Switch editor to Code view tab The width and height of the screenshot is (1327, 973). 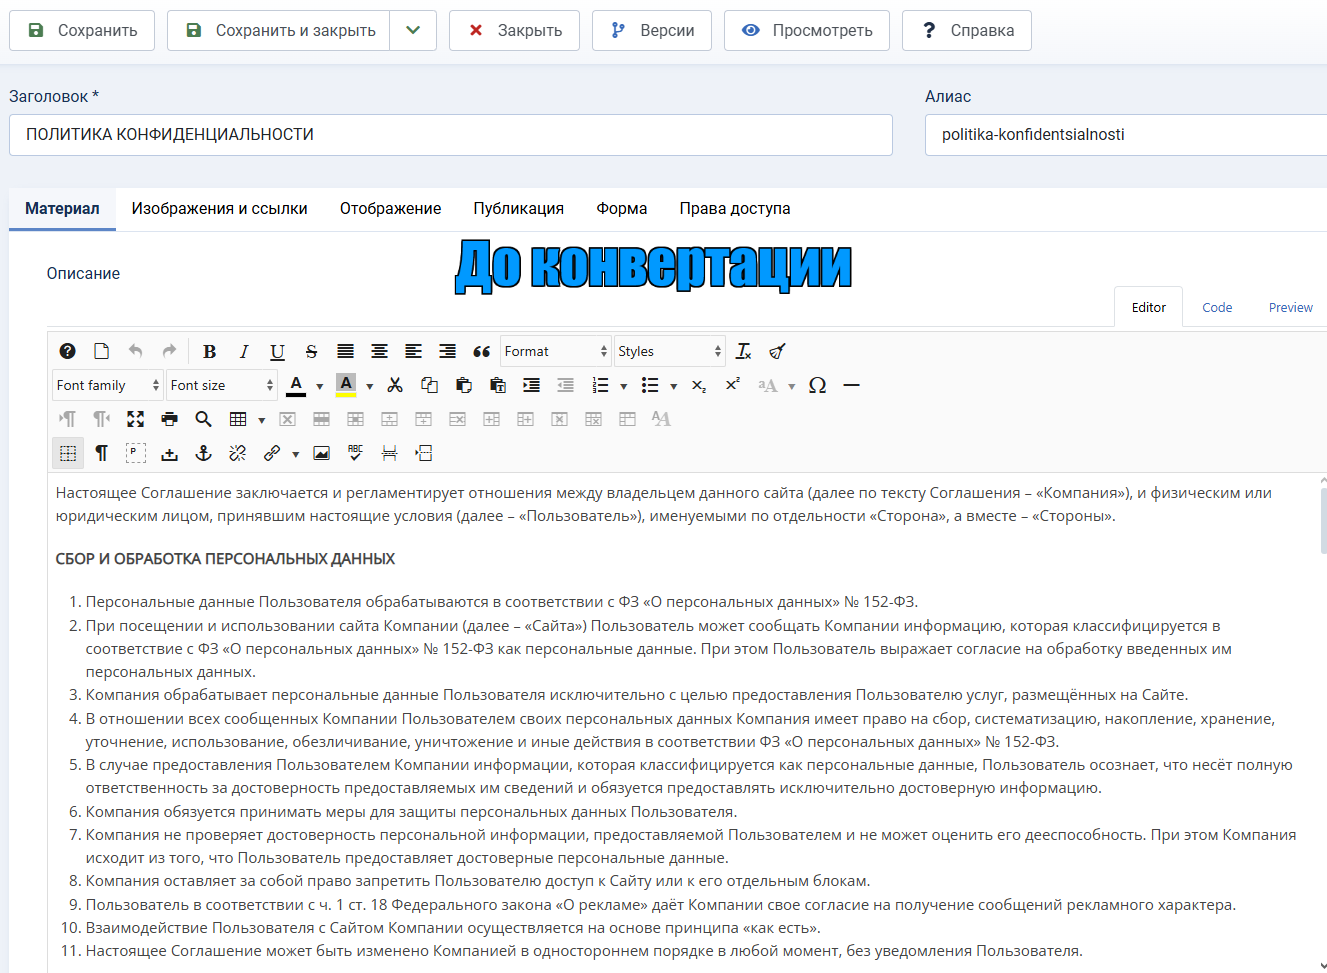point(1217,307)
